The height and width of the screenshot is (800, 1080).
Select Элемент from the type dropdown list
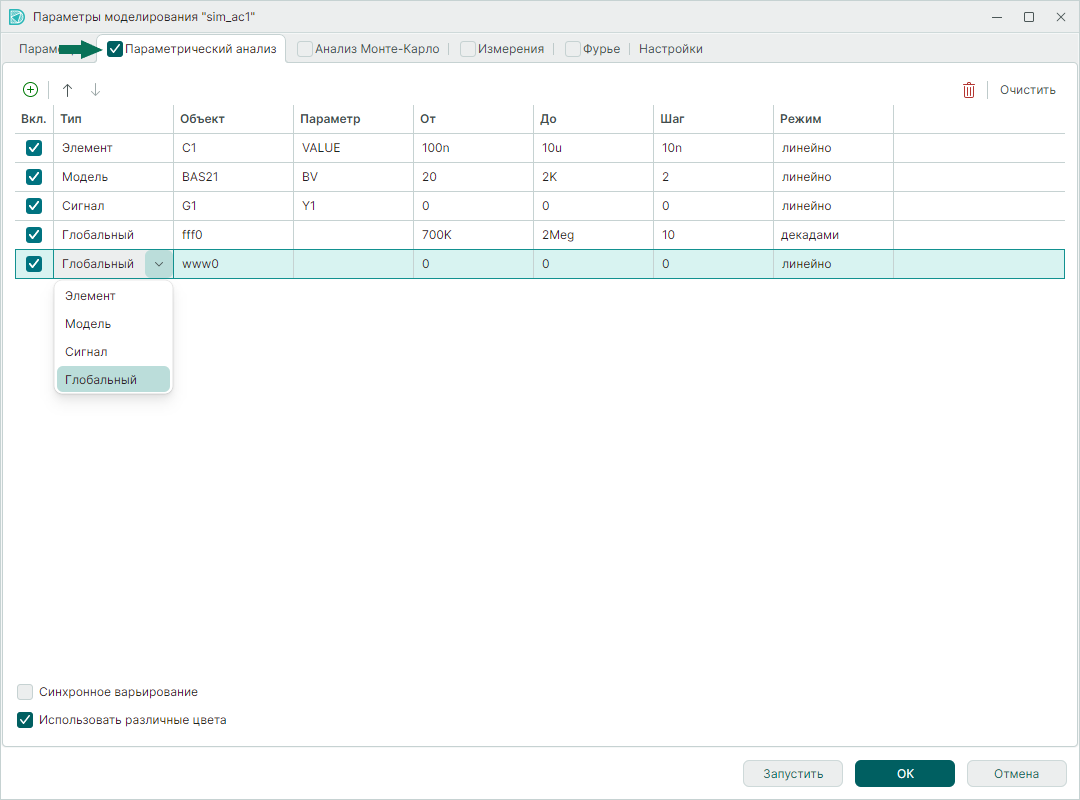(90, 296)
